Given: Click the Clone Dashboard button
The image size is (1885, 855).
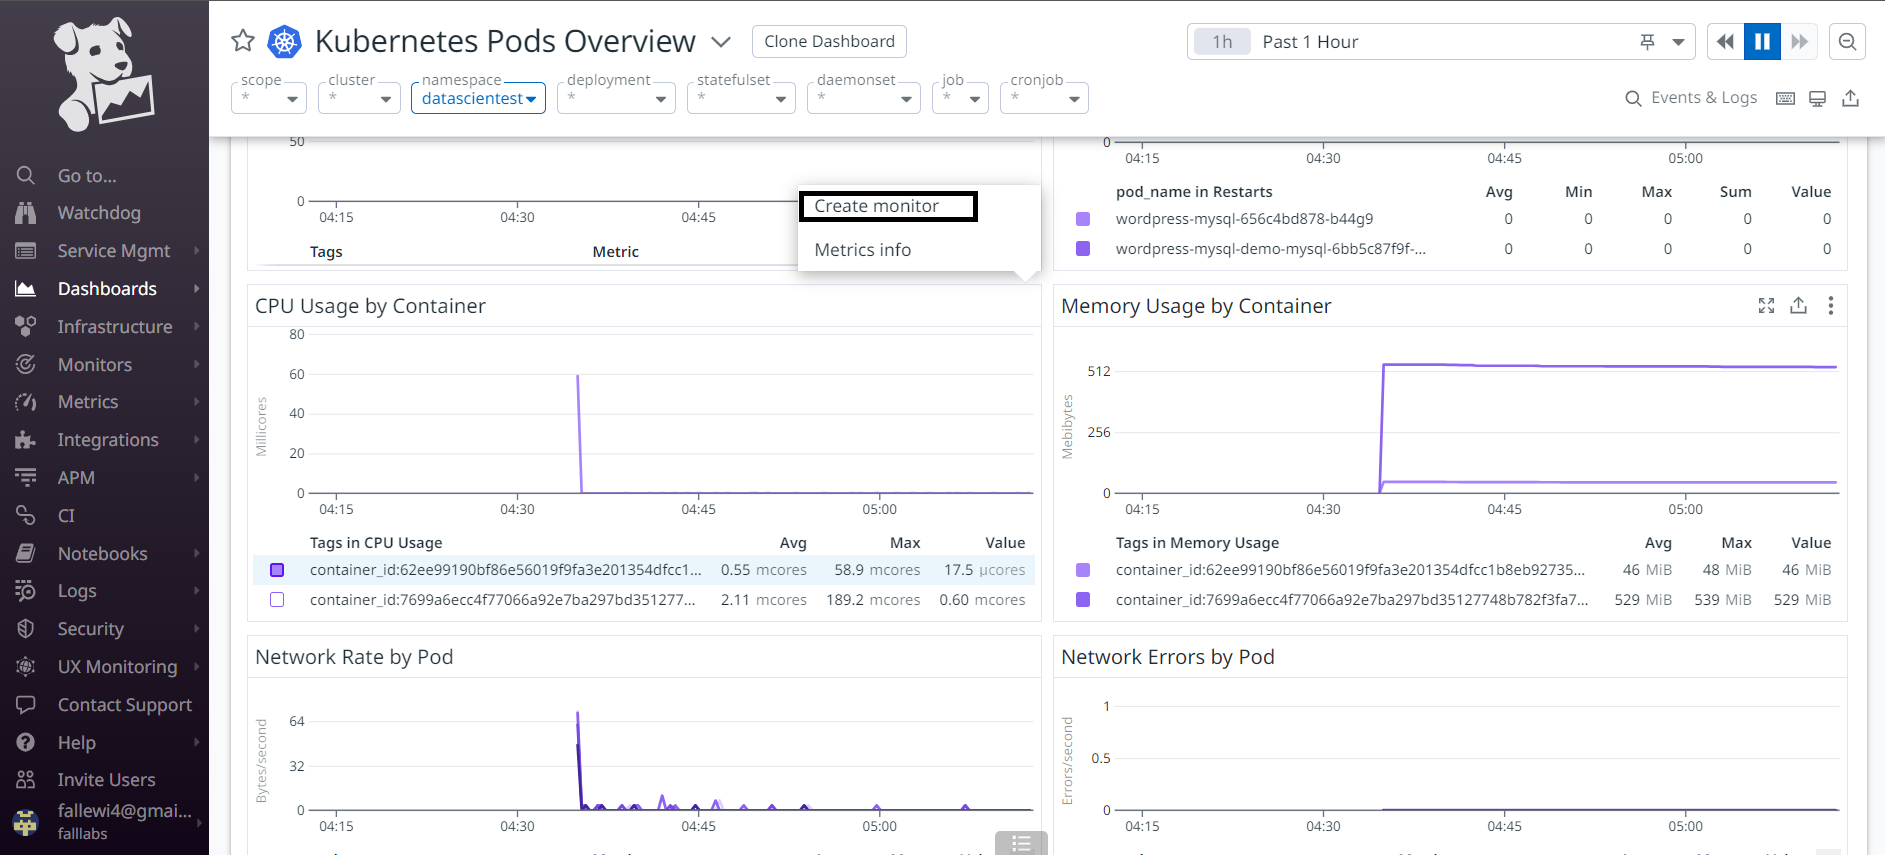Looking at the screenshot, I should click(829, 42).
